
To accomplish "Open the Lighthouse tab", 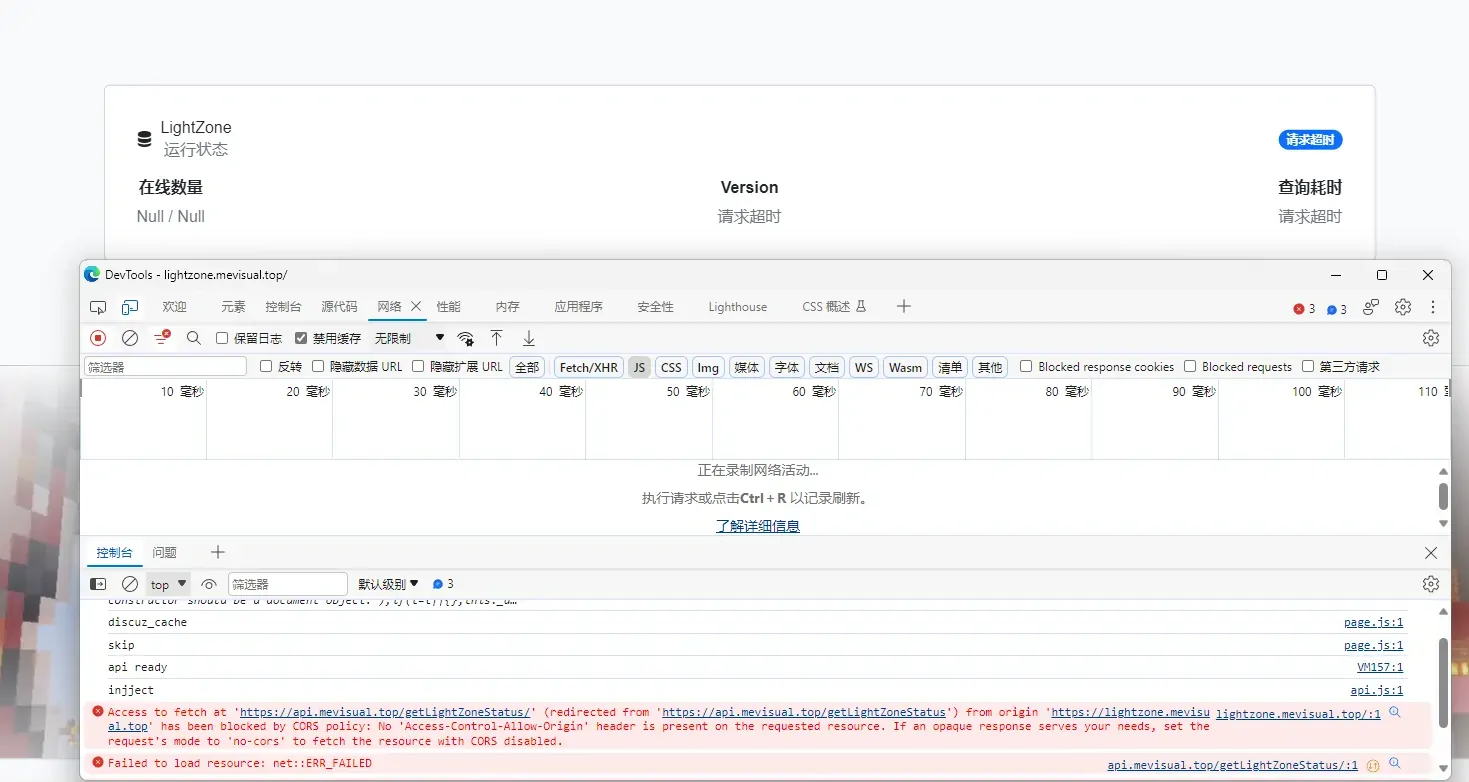I will (x=738, y=307).
